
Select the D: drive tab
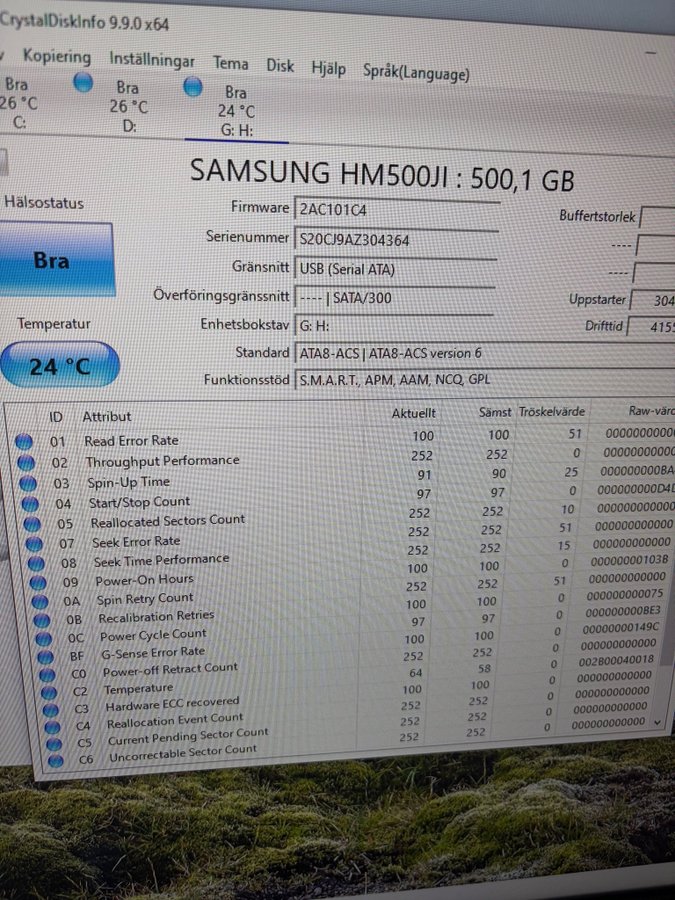(x=129, y=107)
